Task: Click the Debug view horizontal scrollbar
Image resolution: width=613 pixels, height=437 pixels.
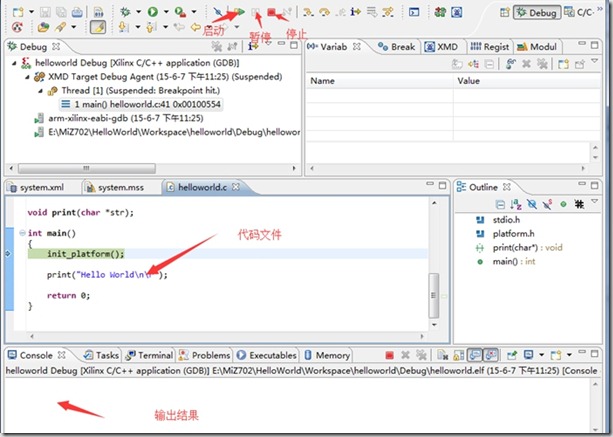Action: point(87,168)
